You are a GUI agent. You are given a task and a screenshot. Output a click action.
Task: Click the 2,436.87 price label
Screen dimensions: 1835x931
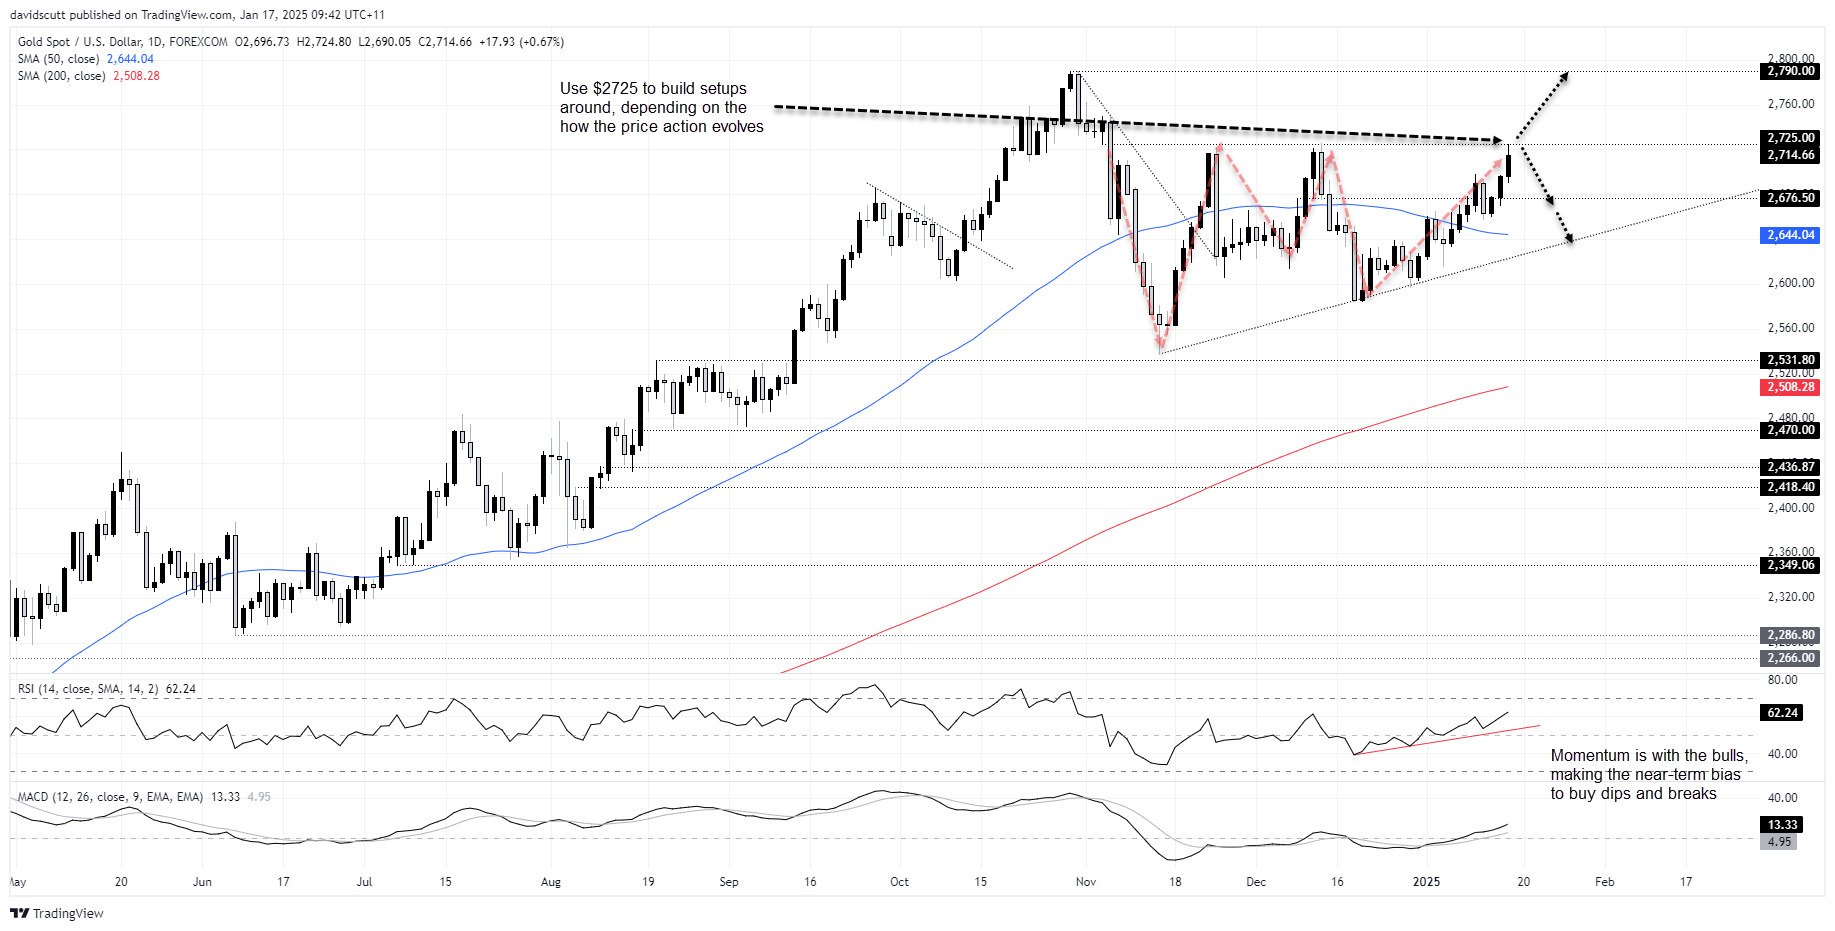pyautogui.click(x=1790, y=467)
